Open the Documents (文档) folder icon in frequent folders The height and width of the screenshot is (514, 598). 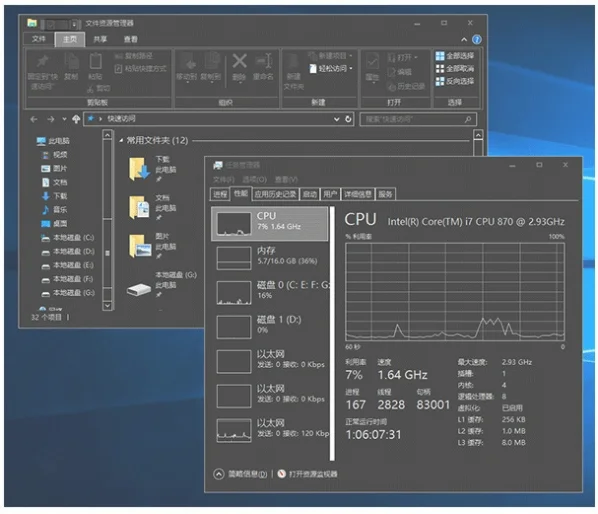[x=139, y=207]
